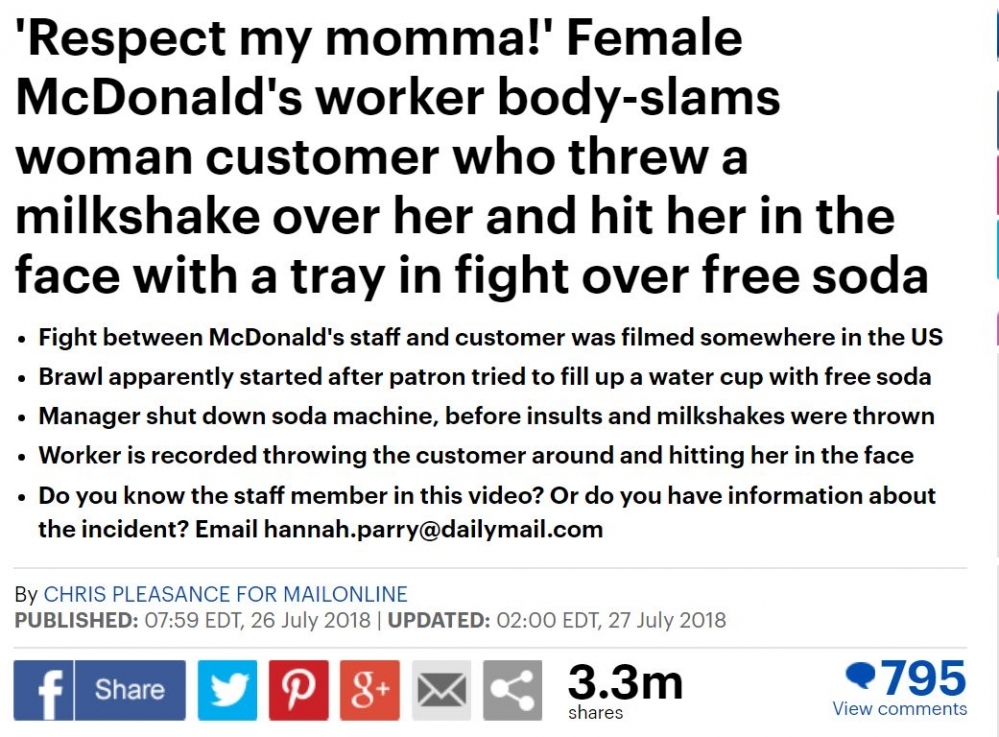Open the View comments link
This screenshot has height=737, width=999.
click(x=899, y=709)
